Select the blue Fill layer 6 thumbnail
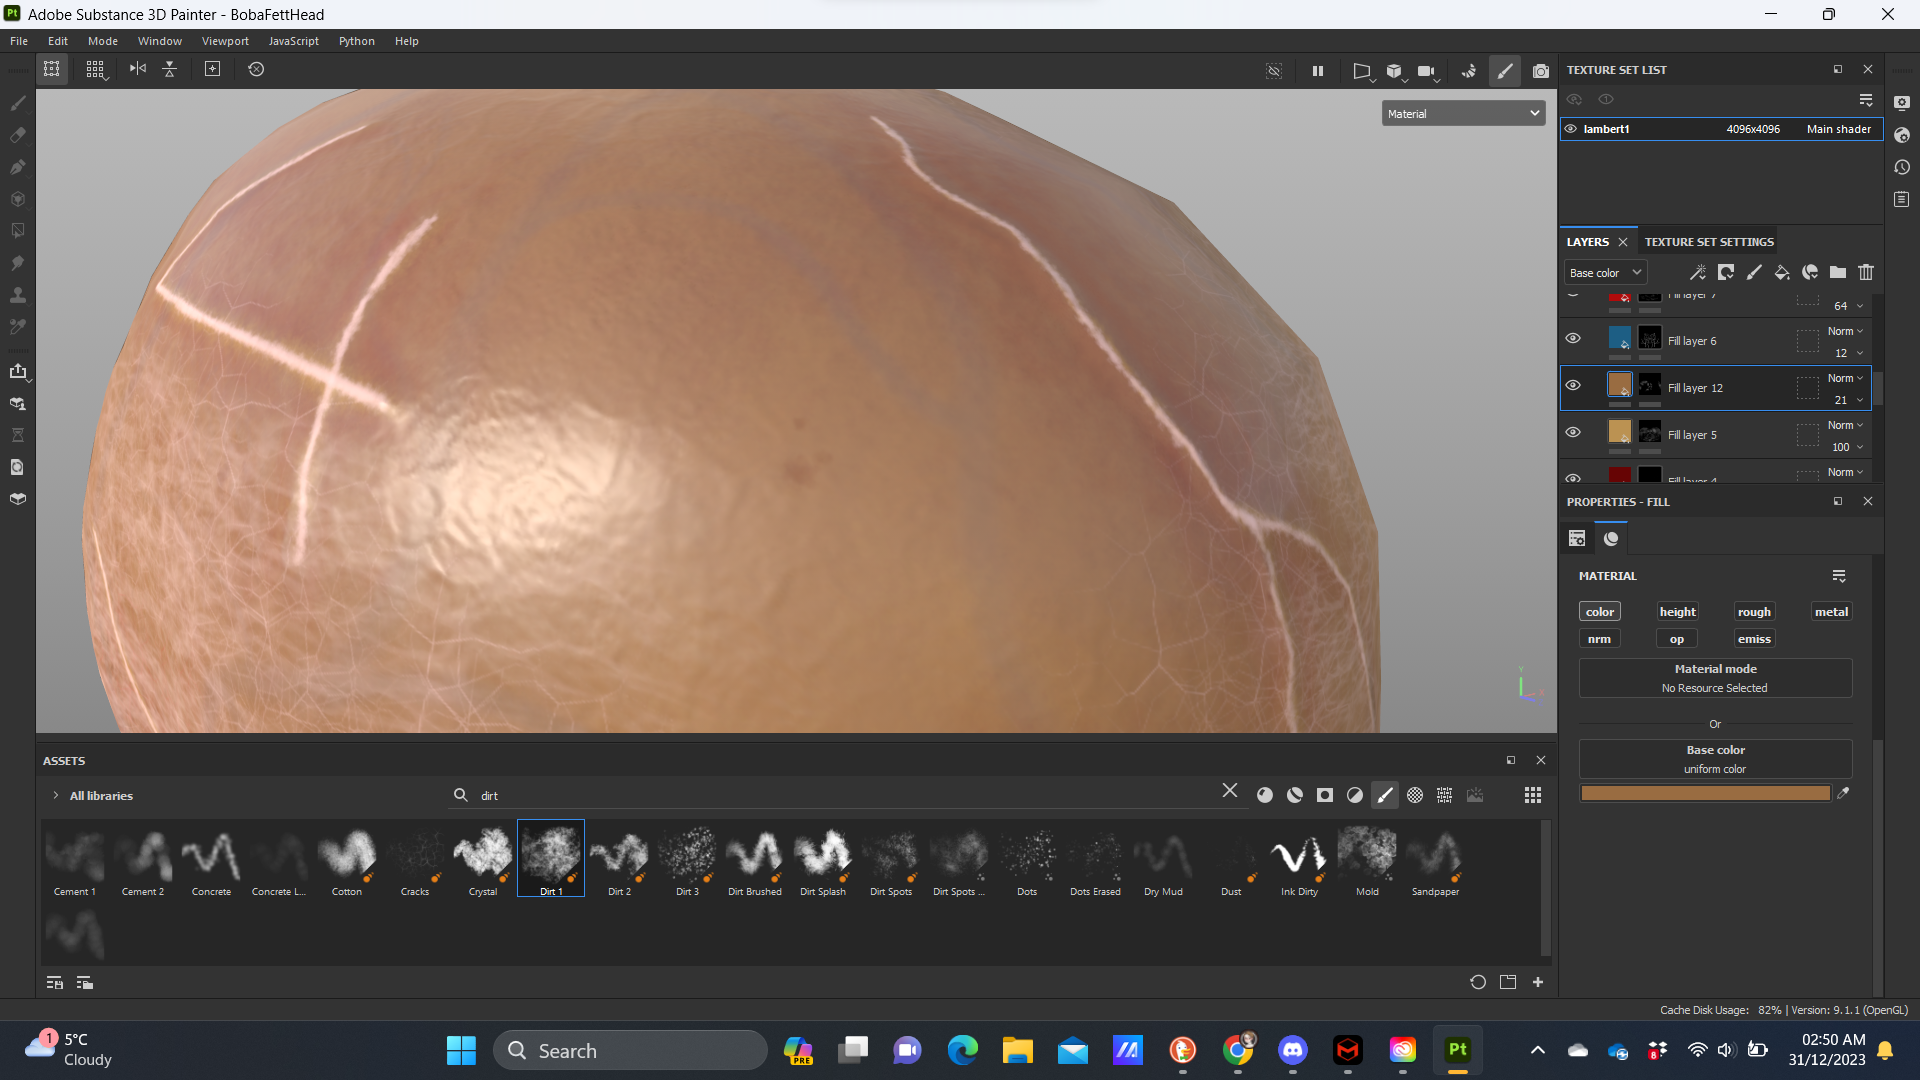This screenshot has height=1080, width=1920. pos(1619,338)
